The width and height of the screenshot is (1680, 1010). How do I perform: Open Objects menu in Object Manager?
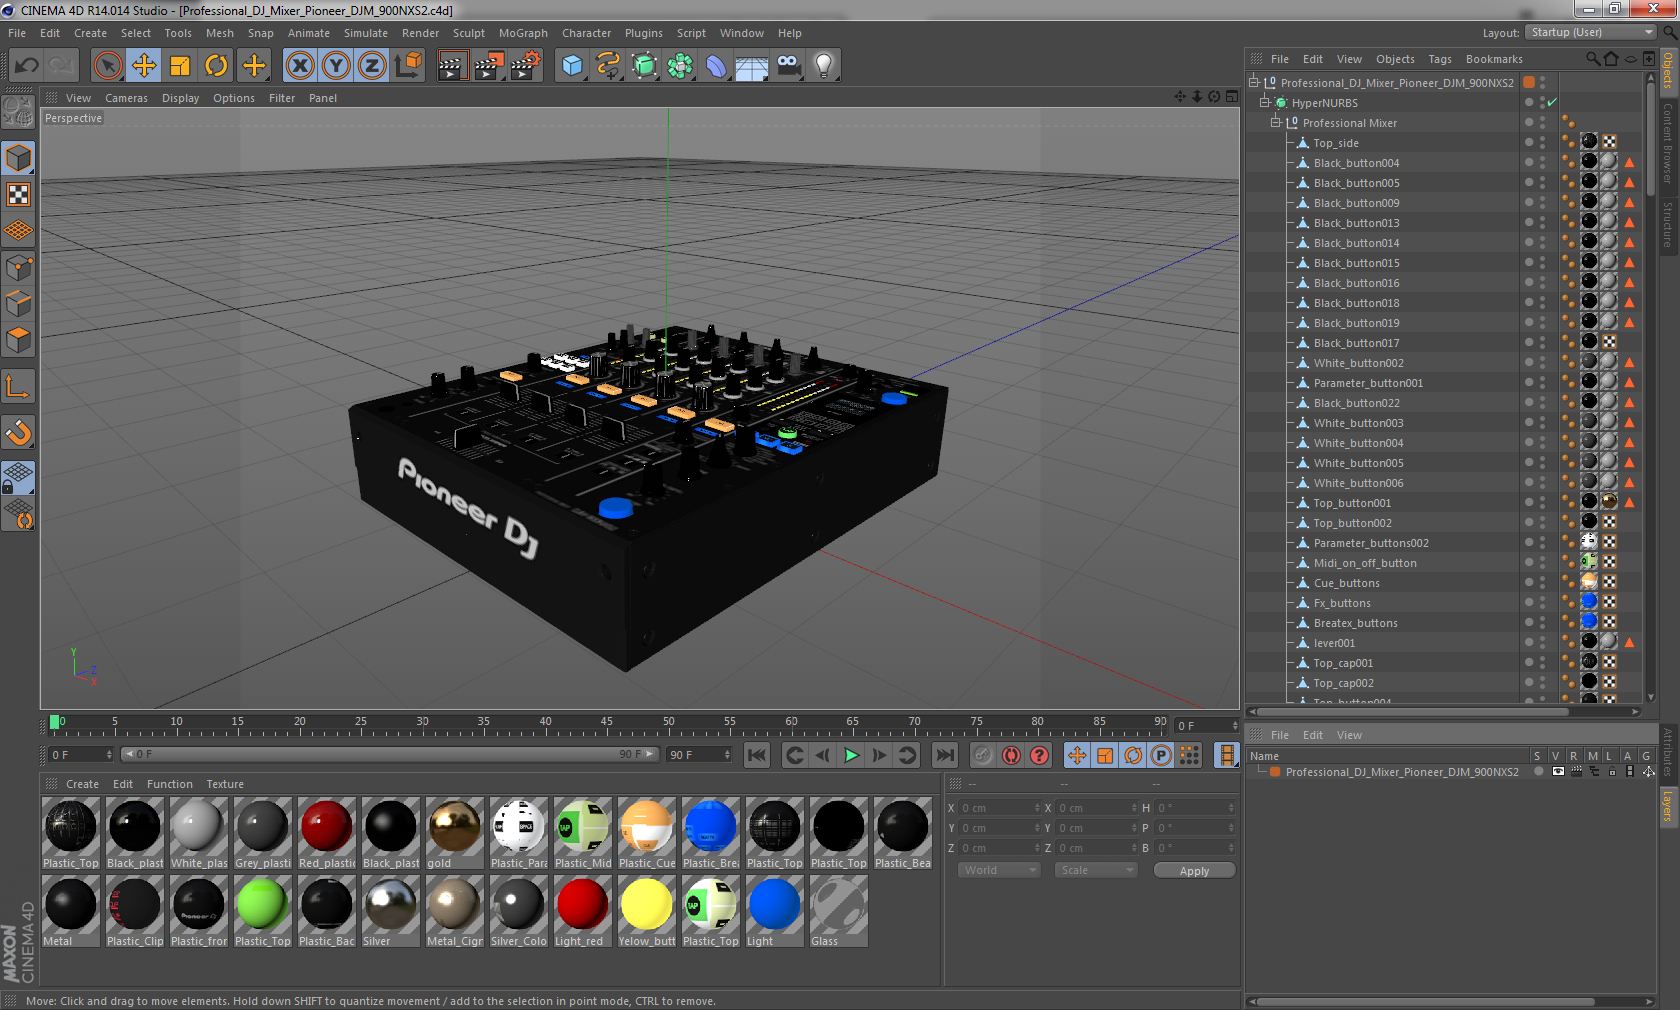1395,59
